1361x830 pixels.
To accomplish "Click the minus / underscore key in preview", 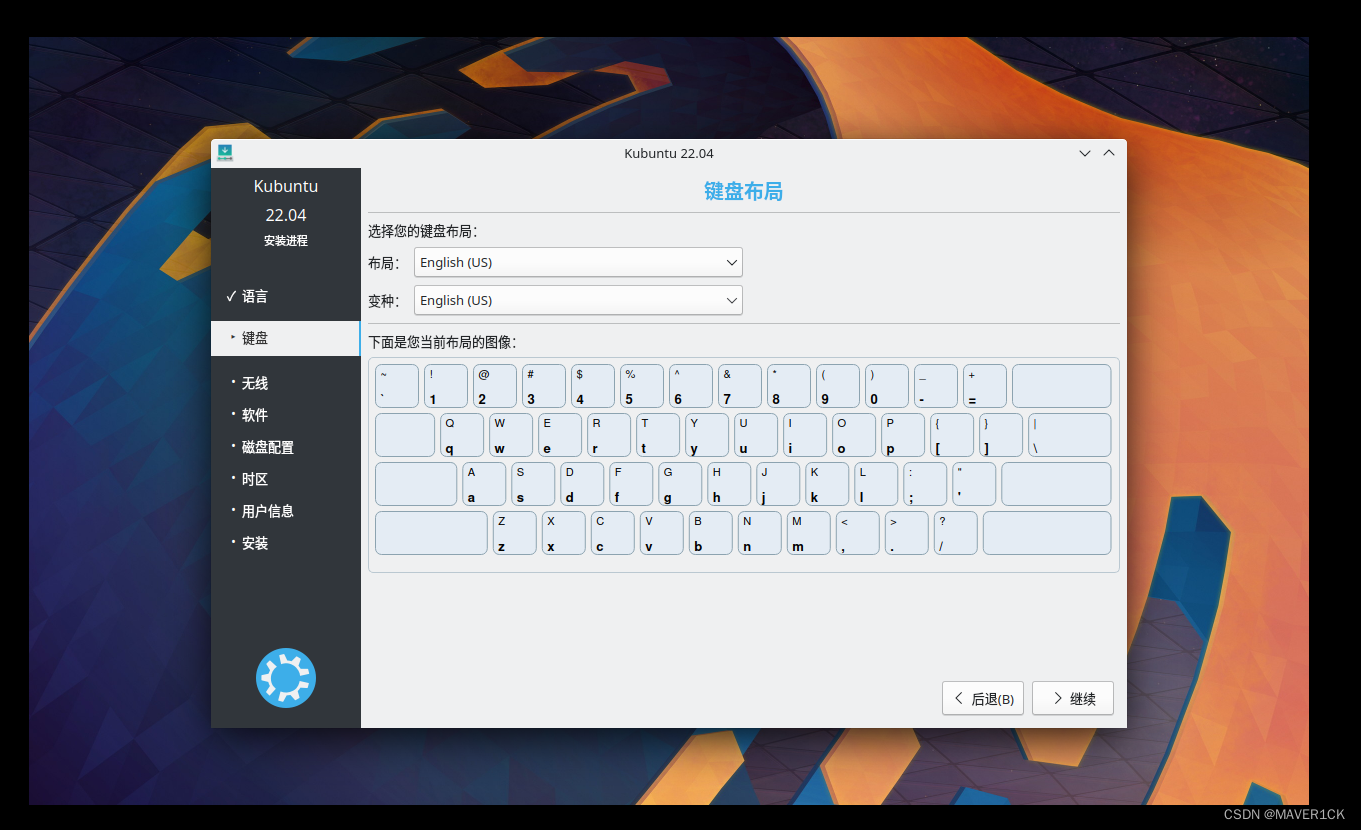I will point(936,386).
